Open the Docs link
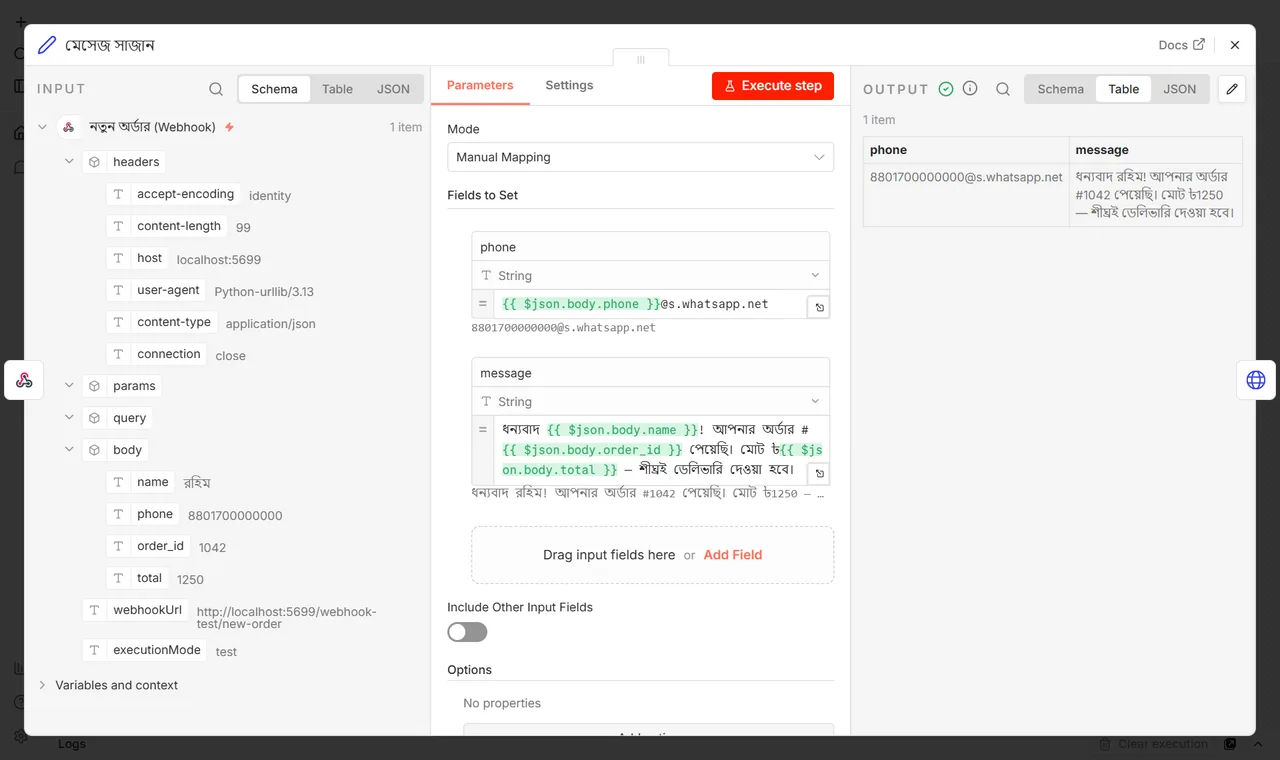 click(1182, 45)
